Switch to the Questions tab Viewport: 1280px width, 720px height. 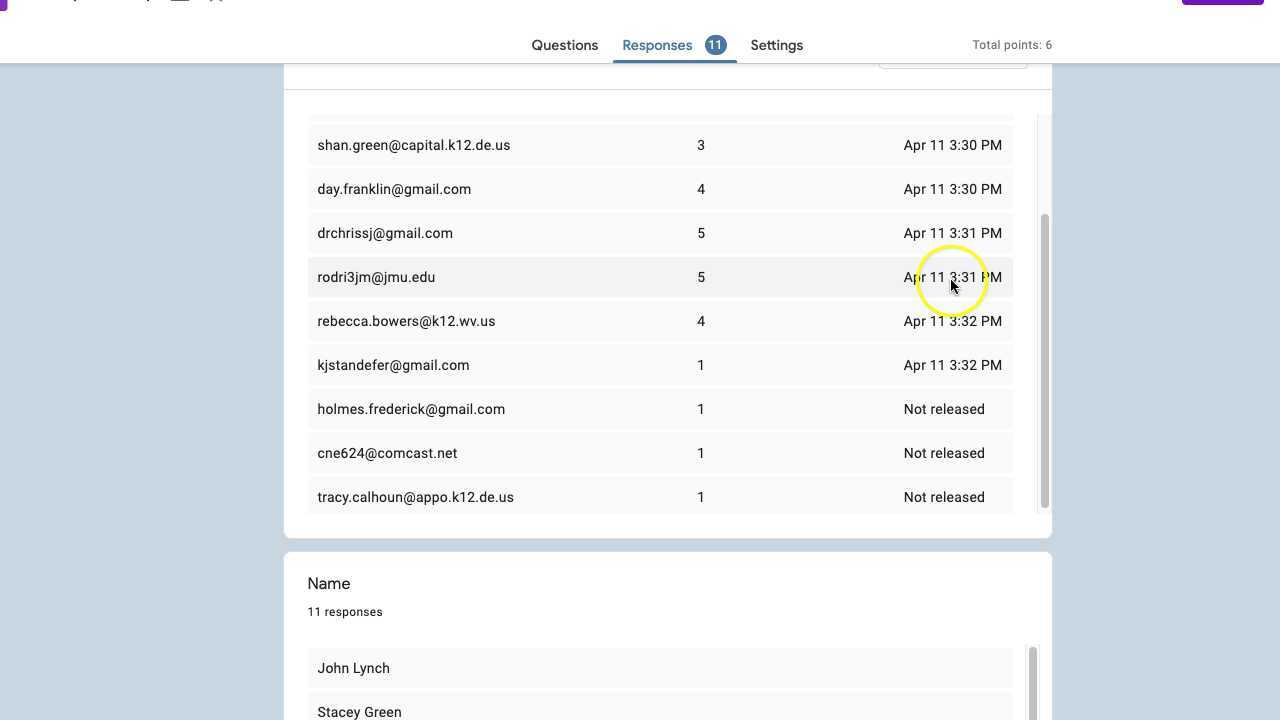[564, 45]
